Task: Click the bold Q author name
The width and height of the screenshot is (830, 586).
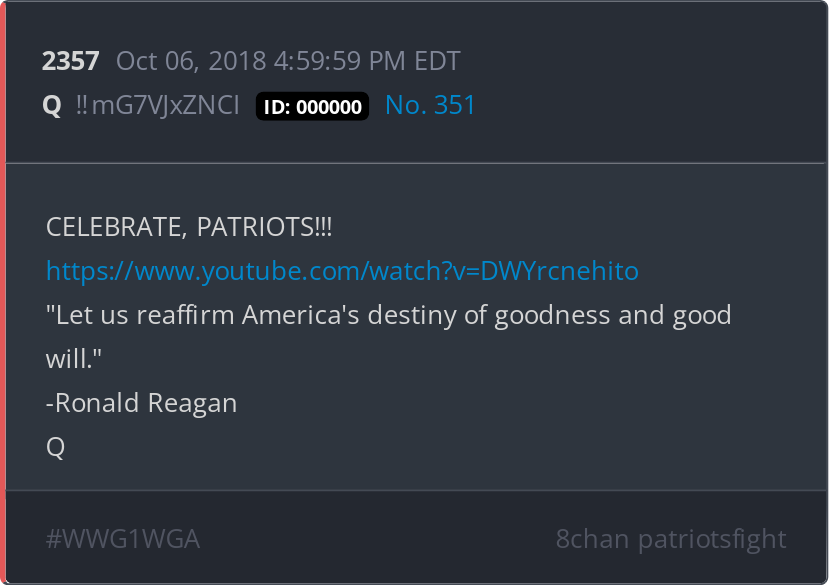Action: (x=52, y=106)
